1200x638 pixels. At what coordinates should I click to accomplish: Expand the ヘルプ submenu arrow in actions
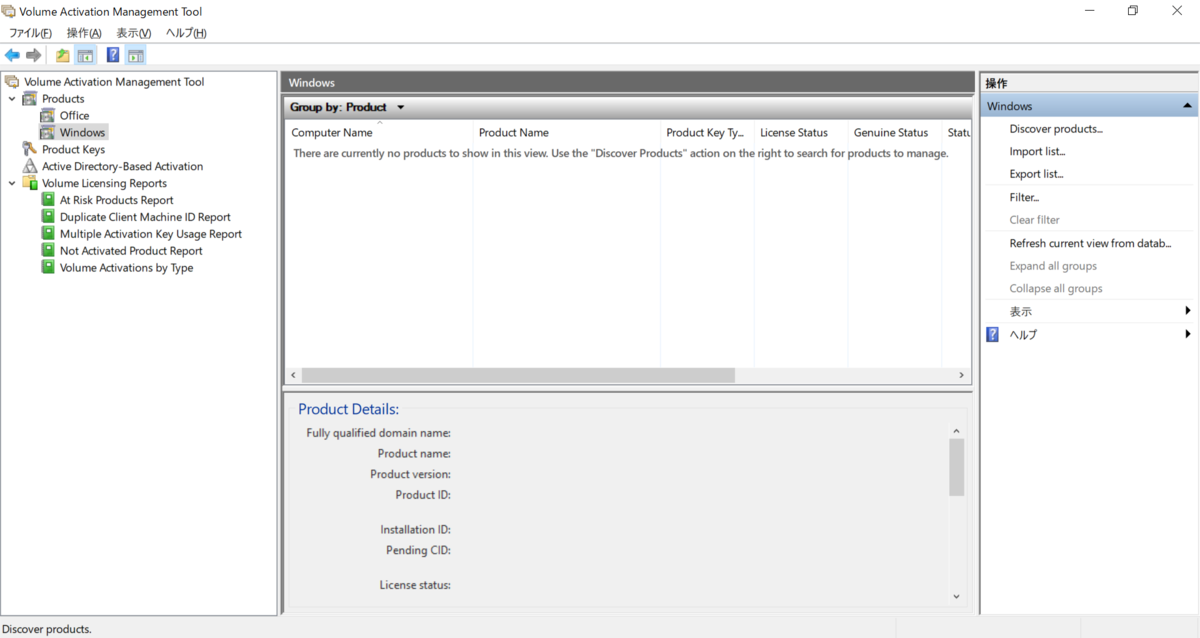(1188, 335)
